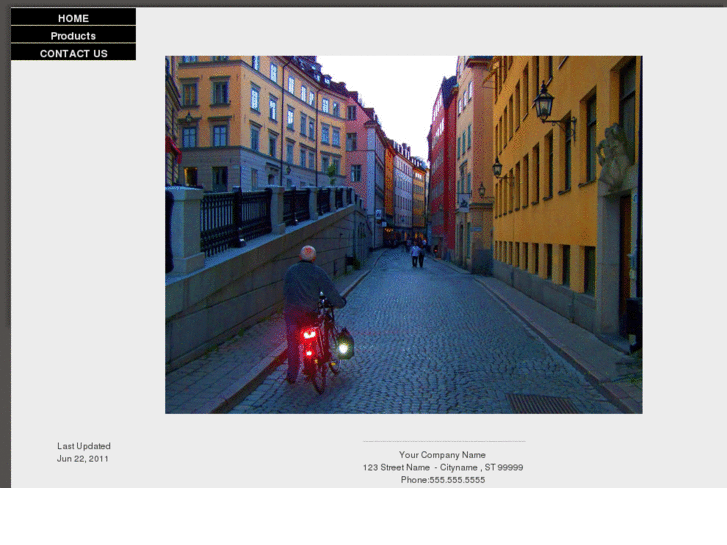
Task: Click the red building facade in photo
Action: tap(442, 170)
